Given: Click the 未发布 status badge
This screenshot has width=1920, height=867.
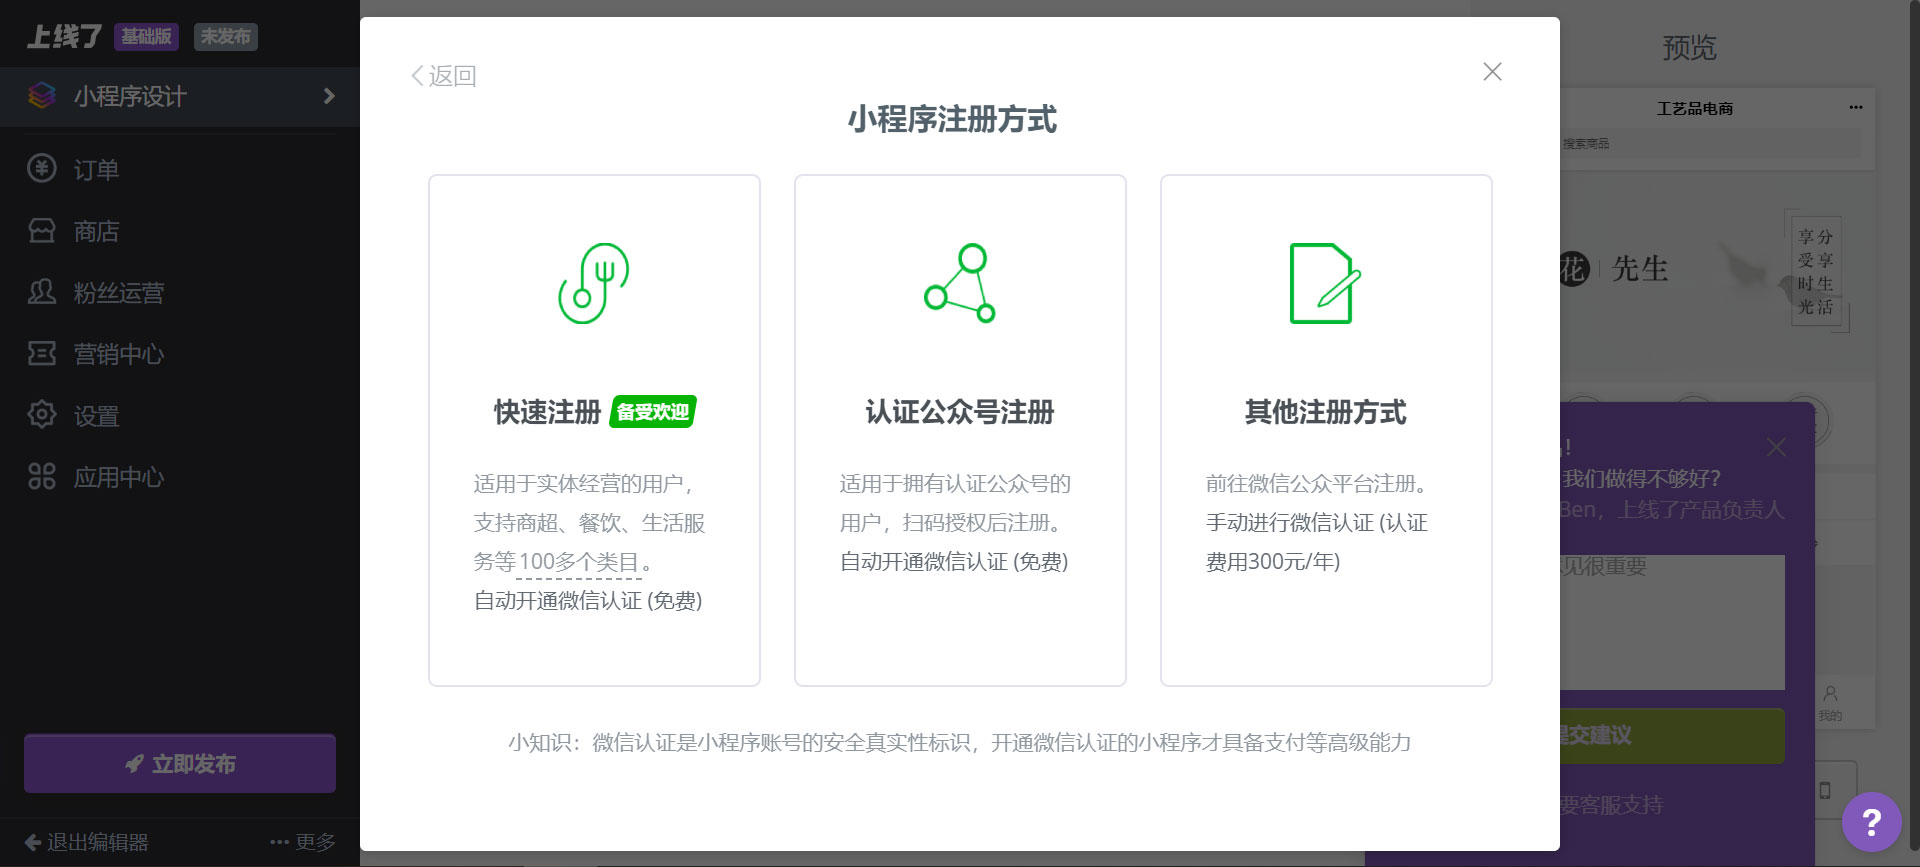Looking at the screenshot, I should click(x=225, y=37).
